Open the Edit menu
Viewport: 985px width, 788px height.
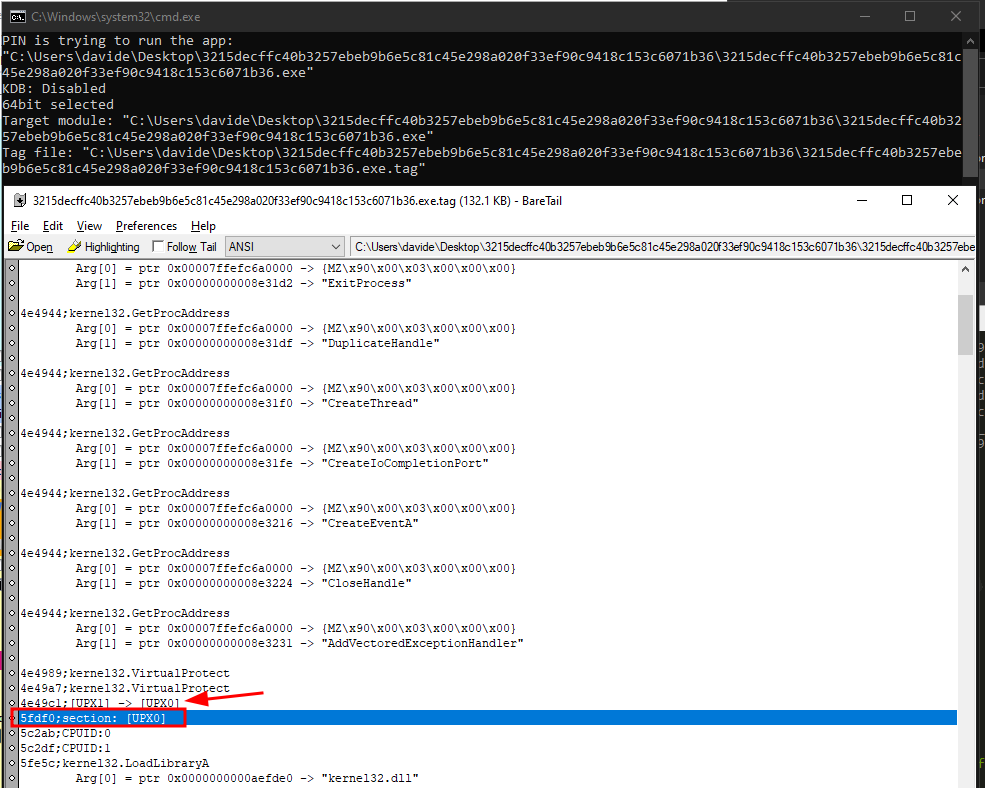coord(53,226)
